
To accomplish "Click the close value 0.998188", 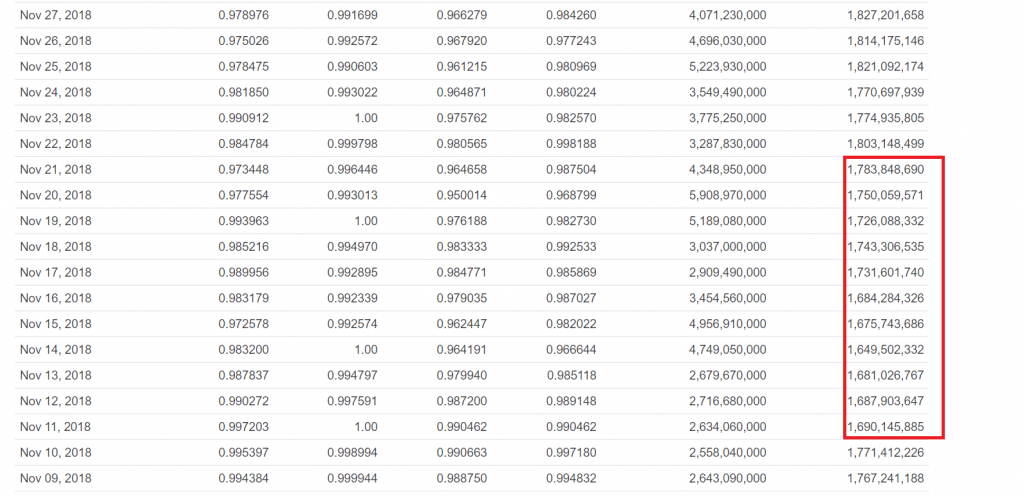I will point(571,144).
